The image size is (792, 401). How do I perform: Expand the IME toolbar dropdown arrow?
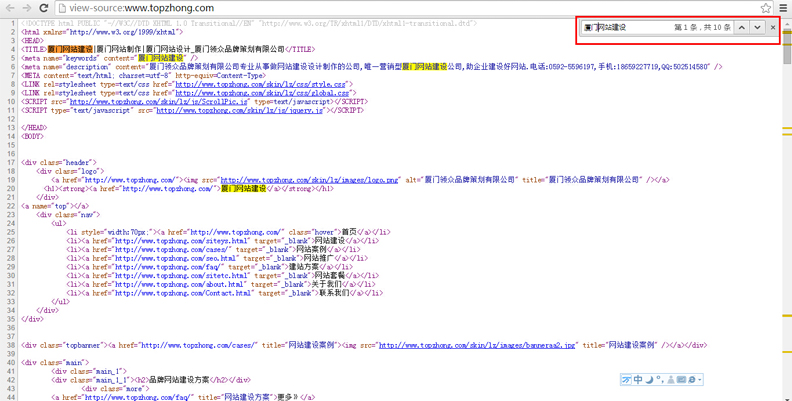700,380
